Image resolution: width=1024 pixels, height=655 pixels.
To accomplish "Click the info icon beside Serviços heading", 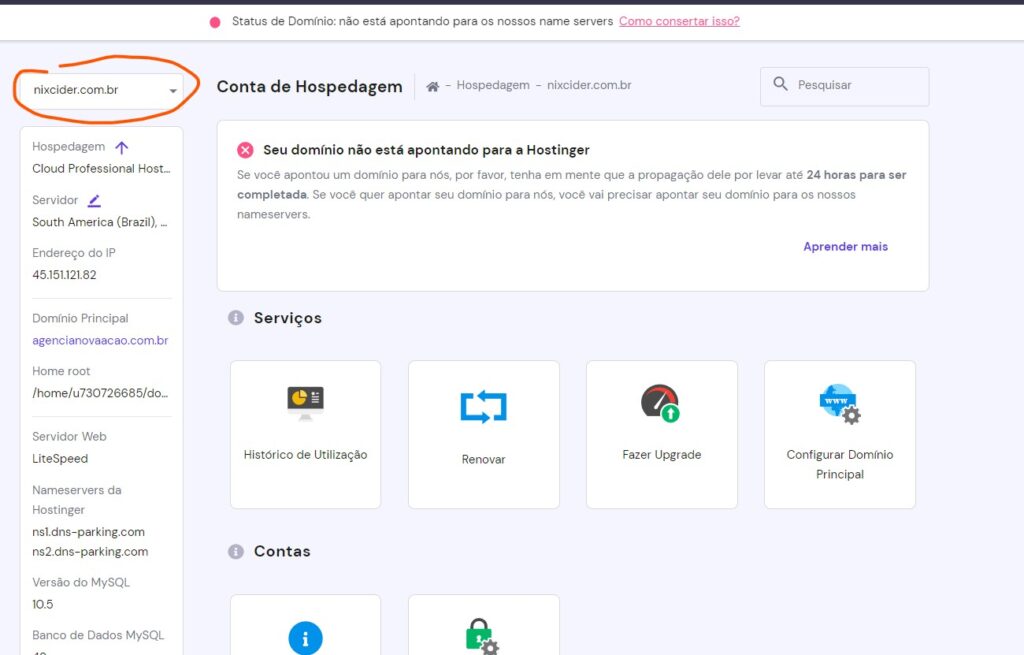I will click(x=236, y=318).
